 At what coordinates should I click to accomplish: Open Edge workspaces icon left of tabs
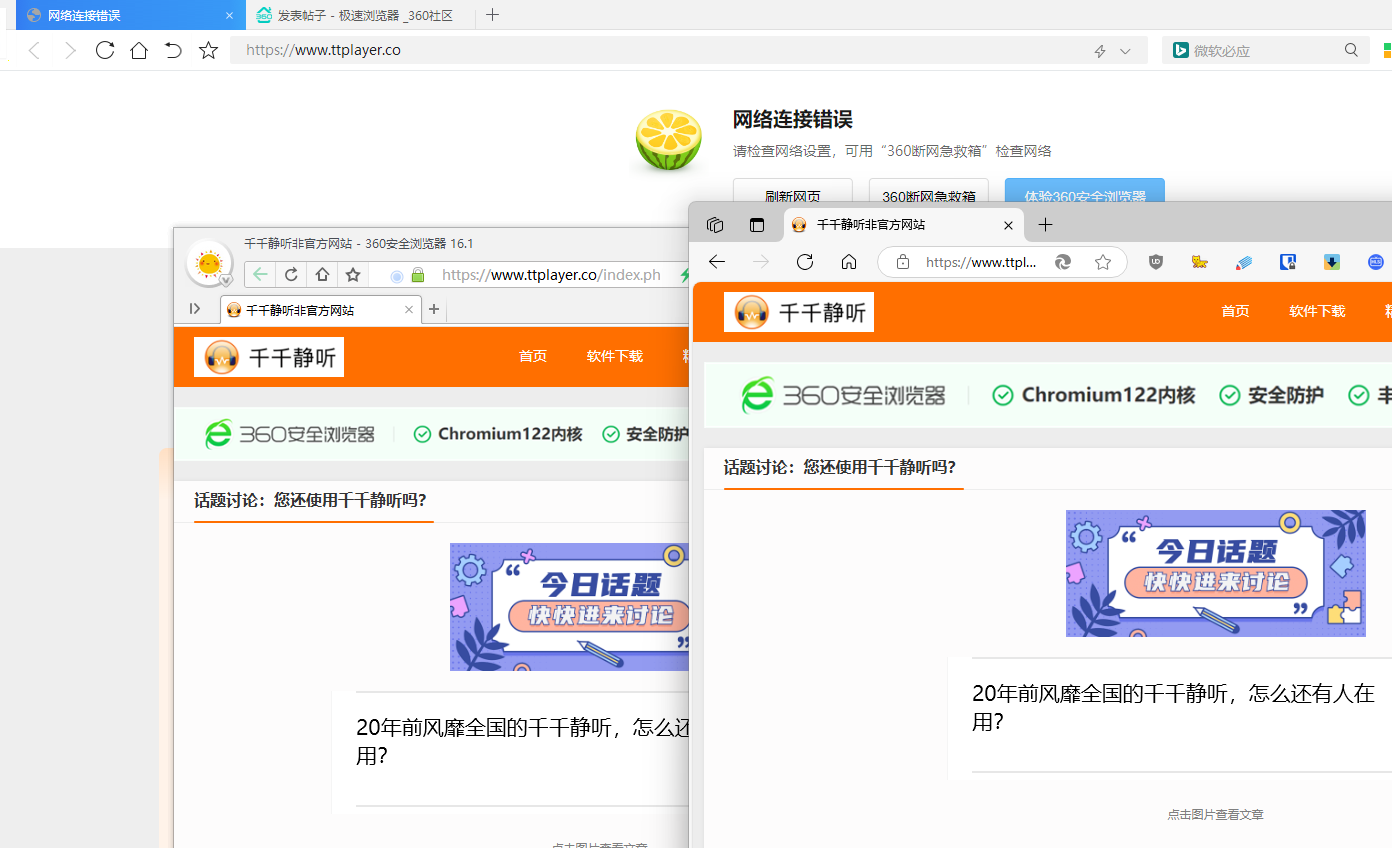click(x=715, y=225)
